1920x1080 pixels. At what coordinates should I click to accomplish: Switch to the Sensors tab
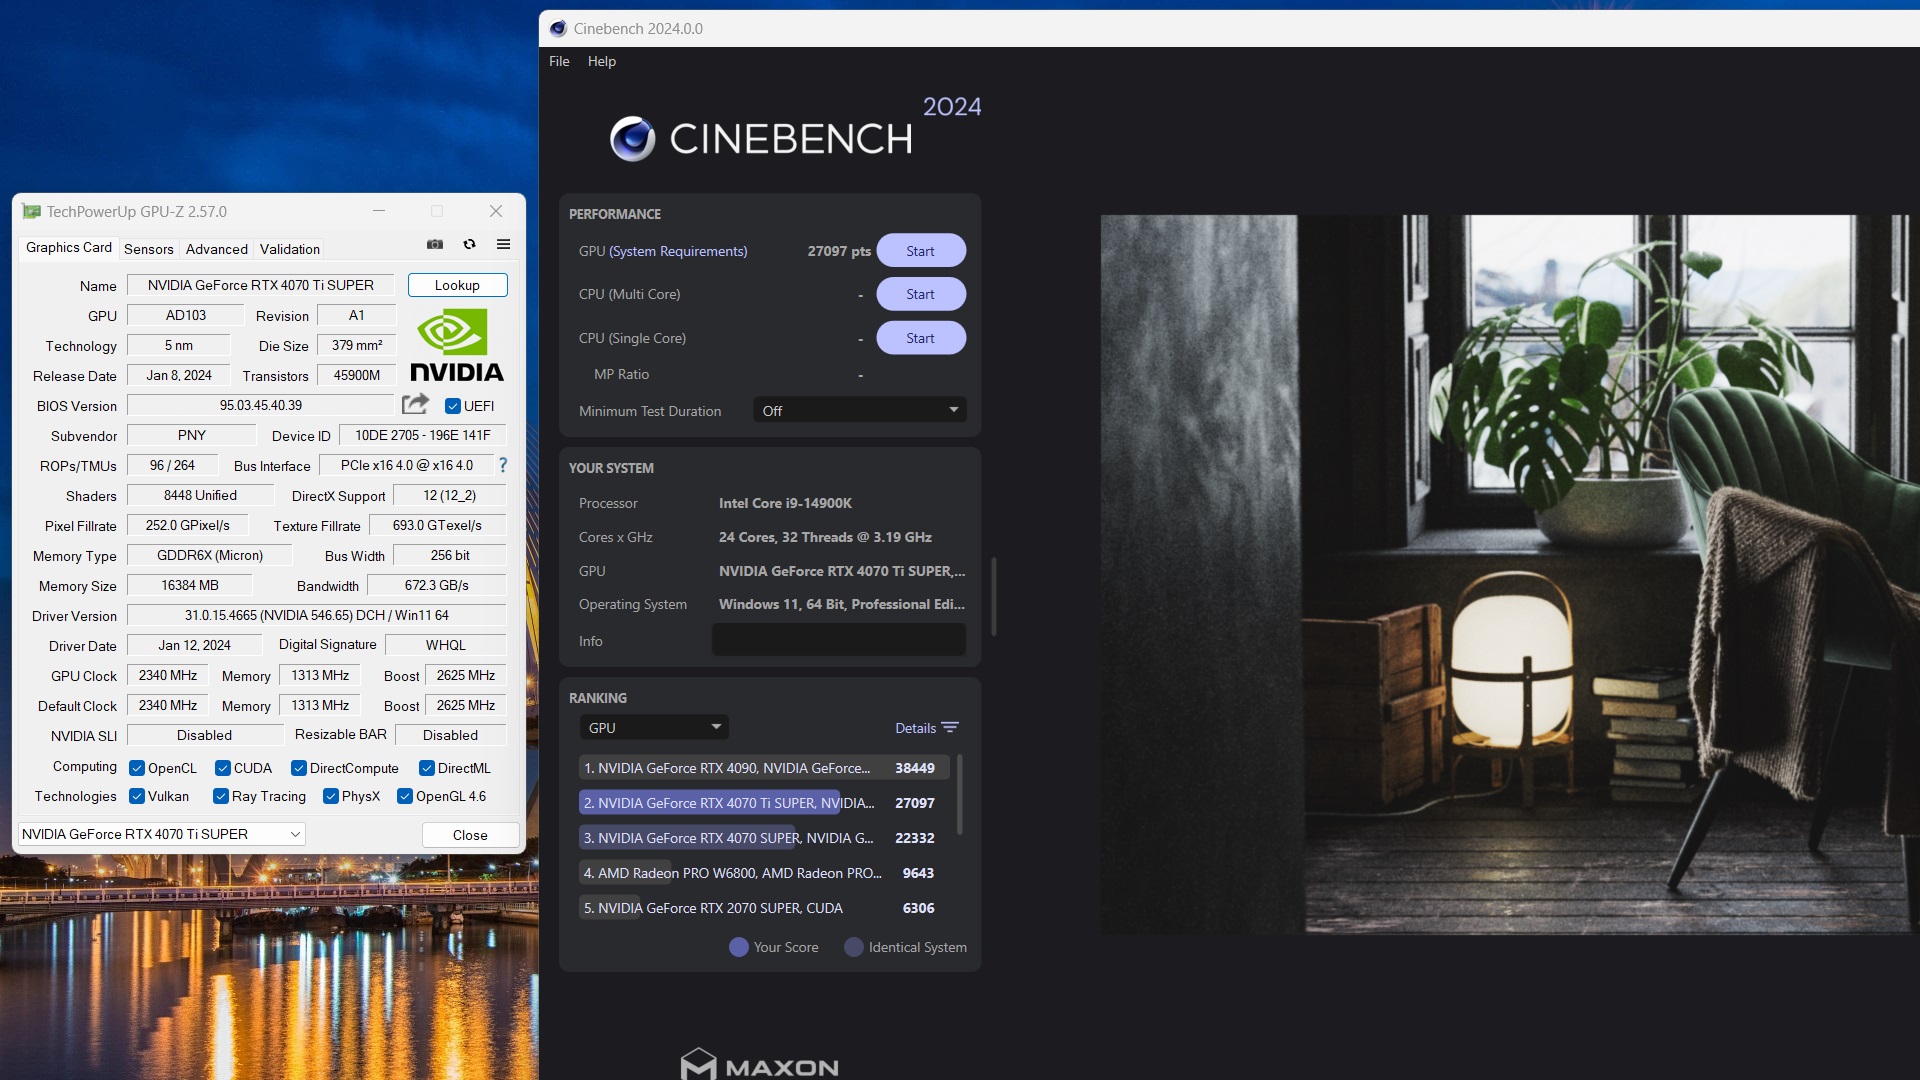pos(148,248)
